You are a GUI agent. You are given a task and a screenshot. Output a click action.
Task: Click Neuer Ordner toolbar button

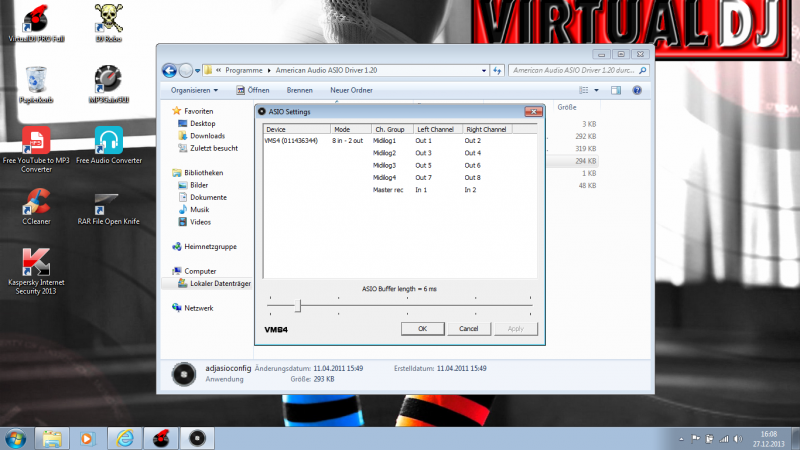[x=351, y=90]
